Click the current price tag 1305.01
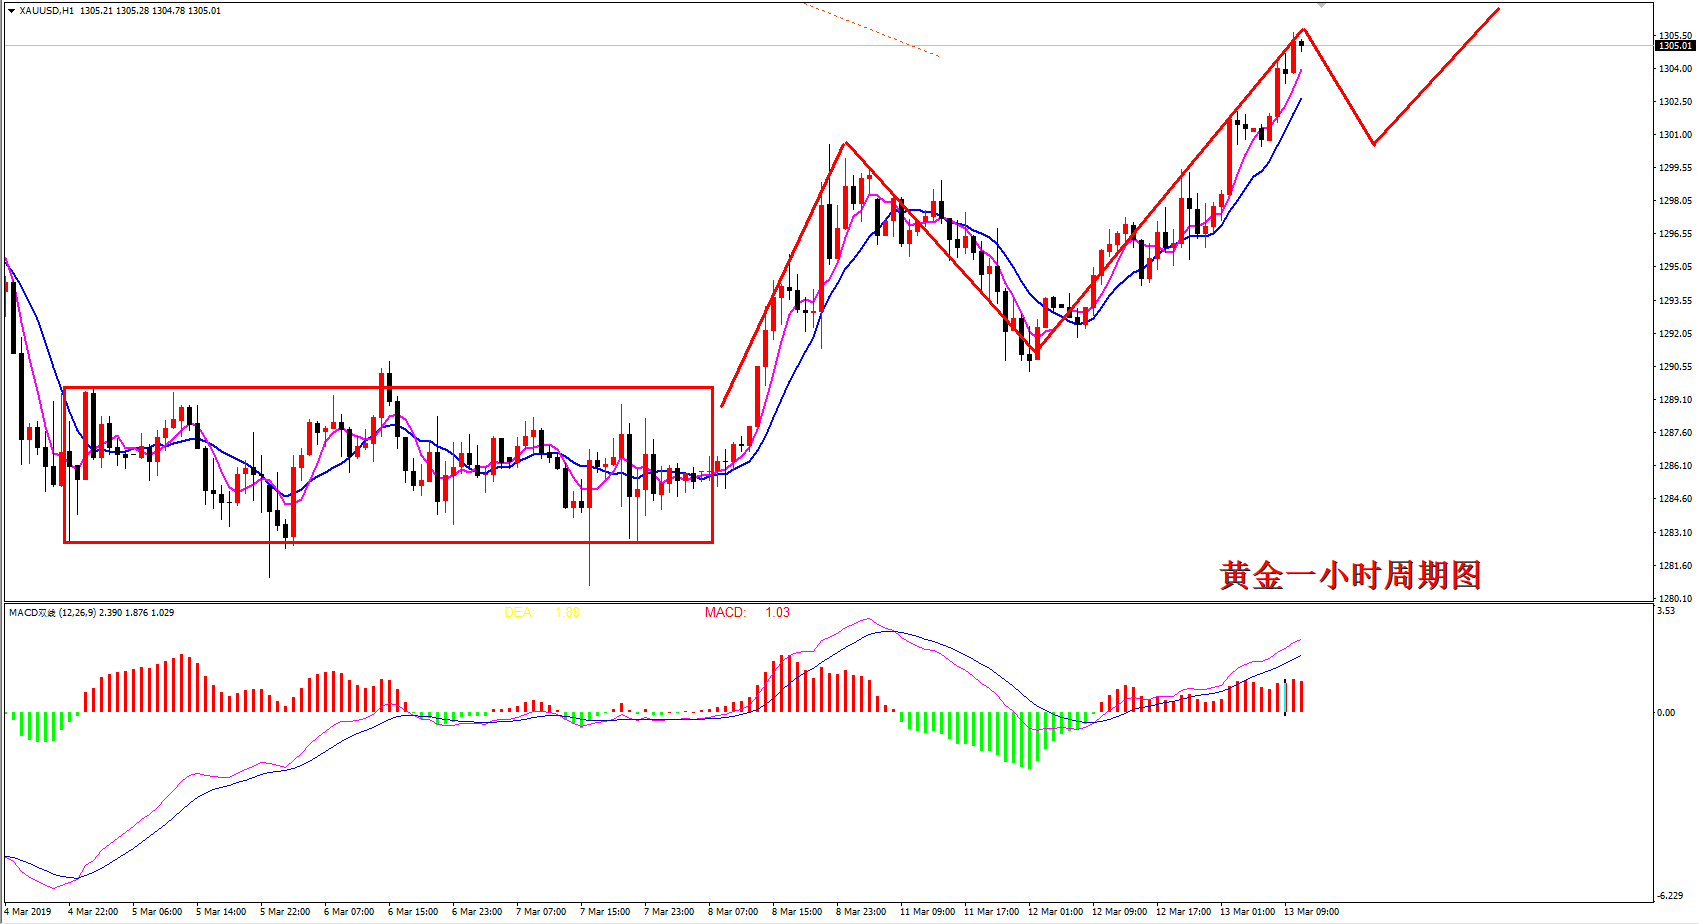1699x924 pixels. [x=1675, y=46]
